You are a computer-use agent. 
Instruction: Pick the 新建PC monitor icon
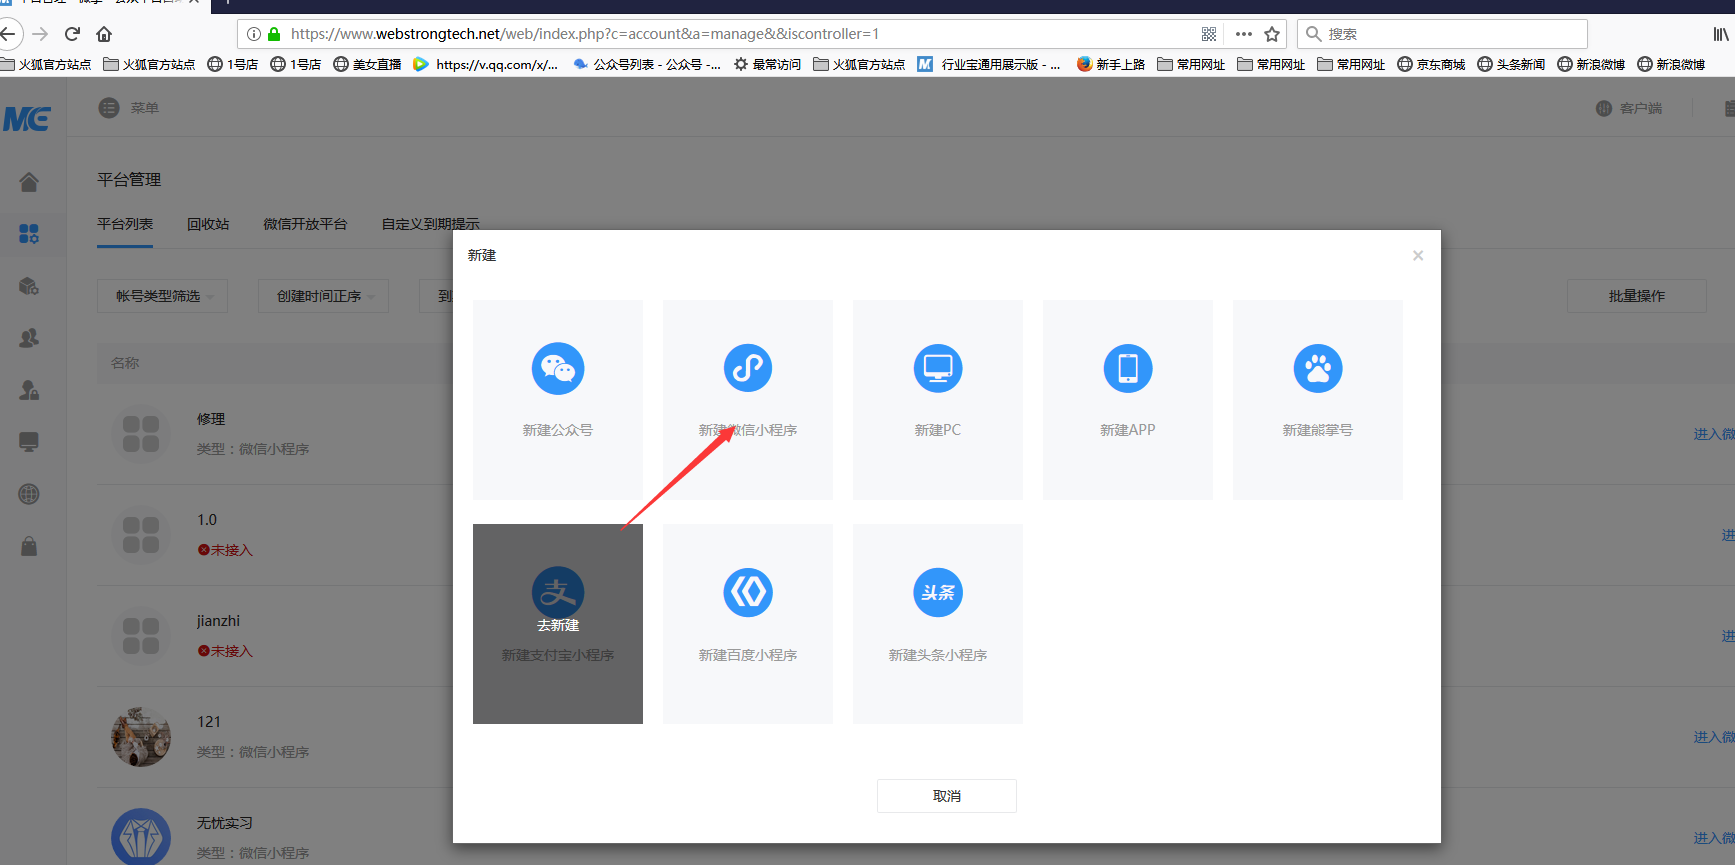[x=938, y=368]
